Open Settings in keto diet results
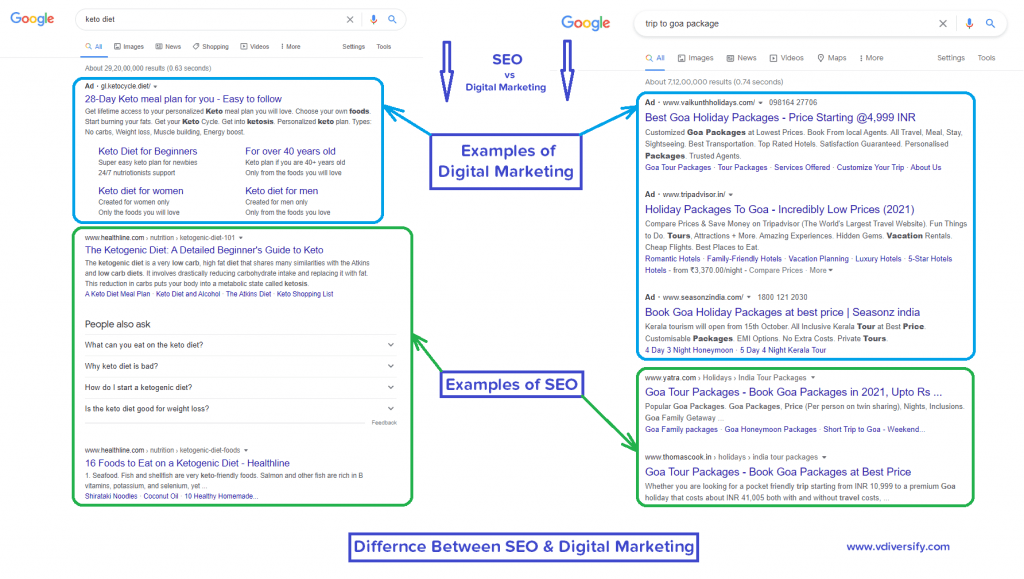Image resolution: width=1024 pixels, height=579 pixels. point(353,47)
